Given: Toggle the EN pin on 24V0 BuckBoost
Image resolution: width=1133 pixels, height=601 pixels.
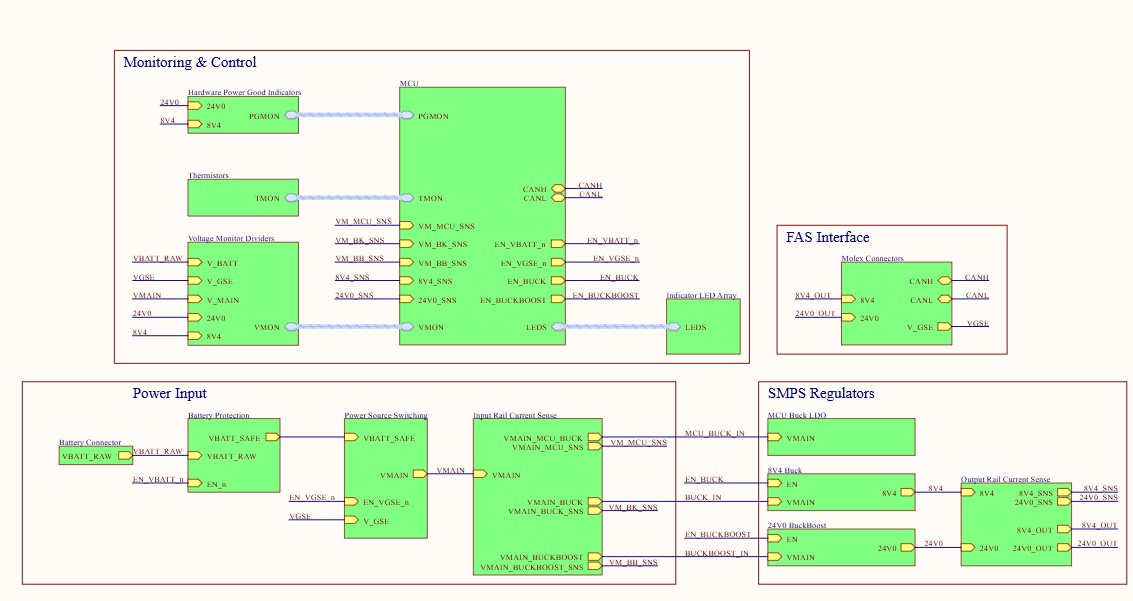Looking at the screenshot, I should [x=774, y=539].
